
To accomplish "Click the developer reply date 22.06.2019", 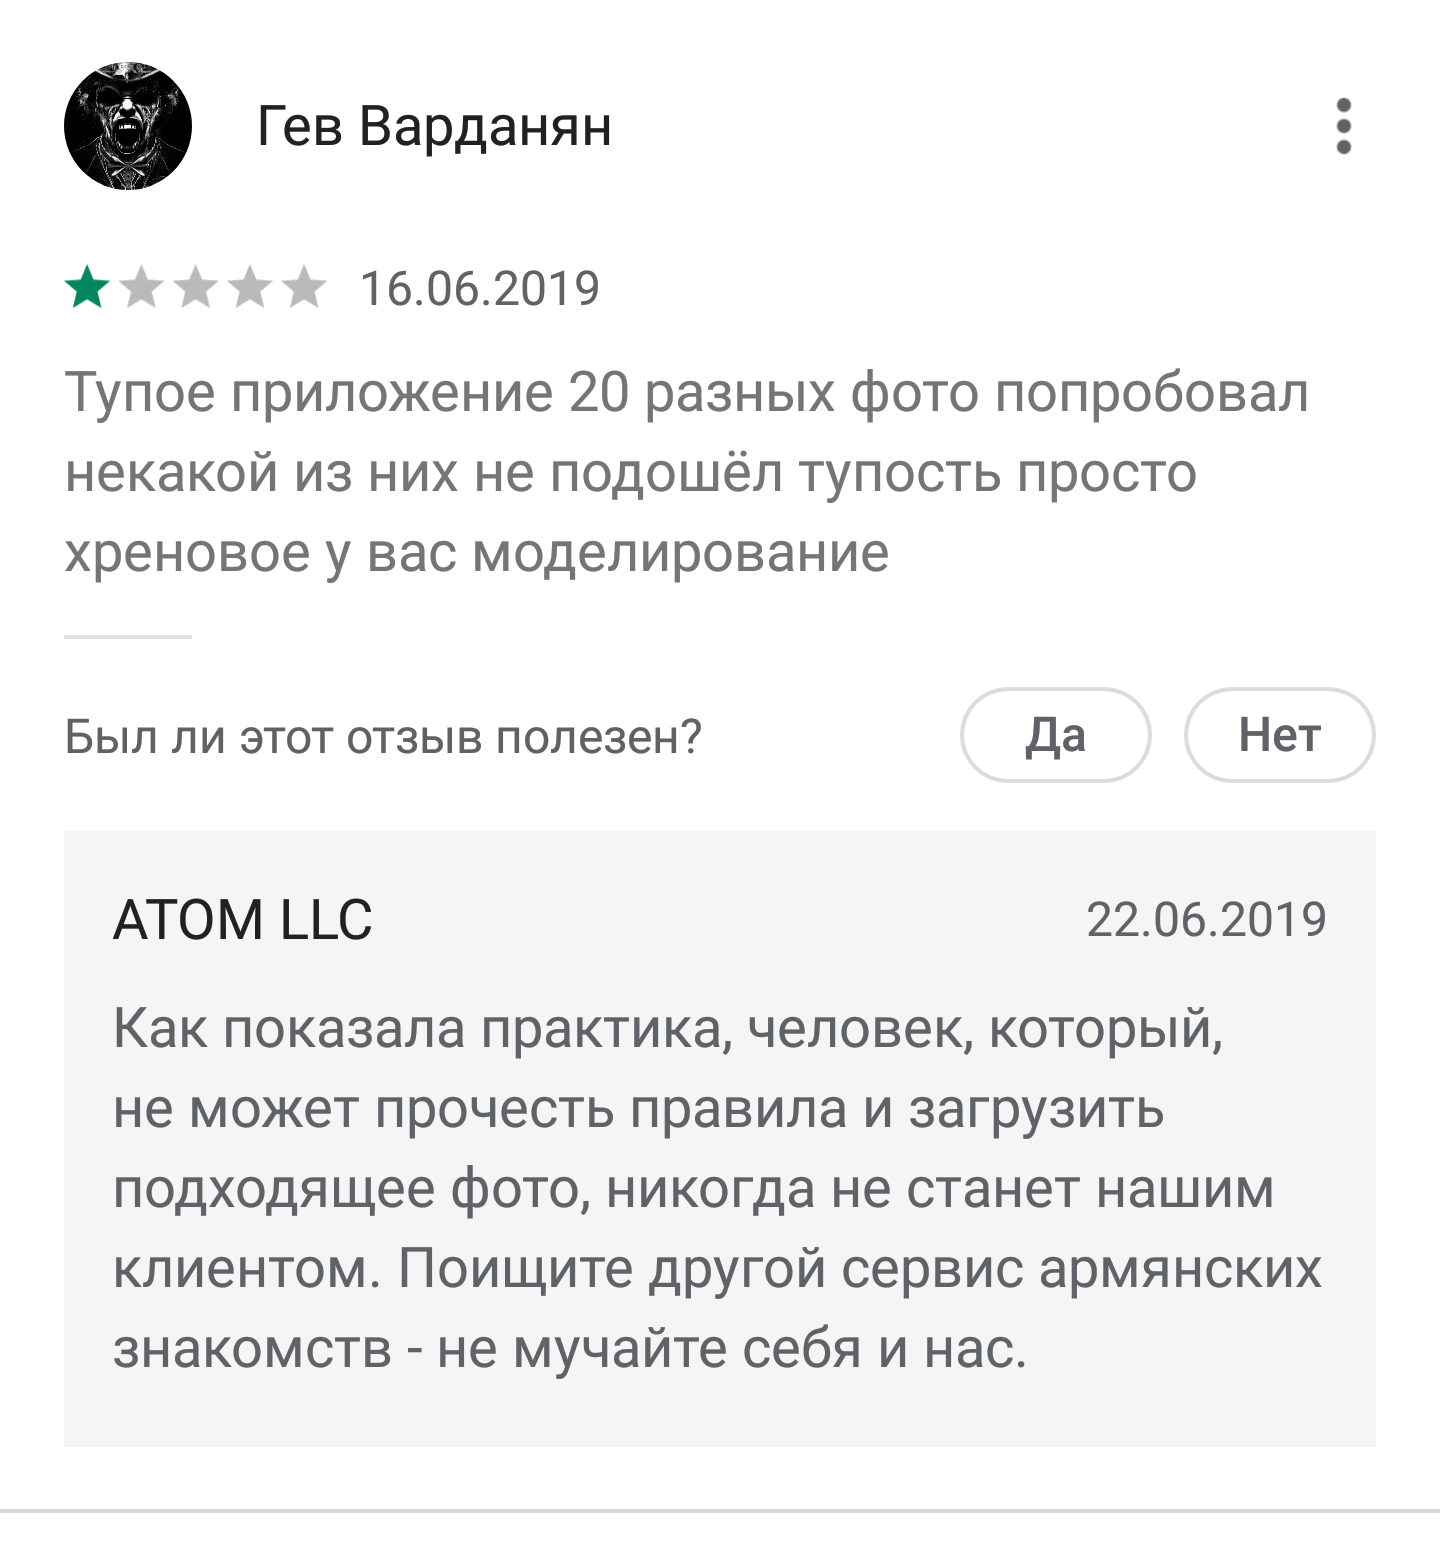I will click(x=1206, y=920).
